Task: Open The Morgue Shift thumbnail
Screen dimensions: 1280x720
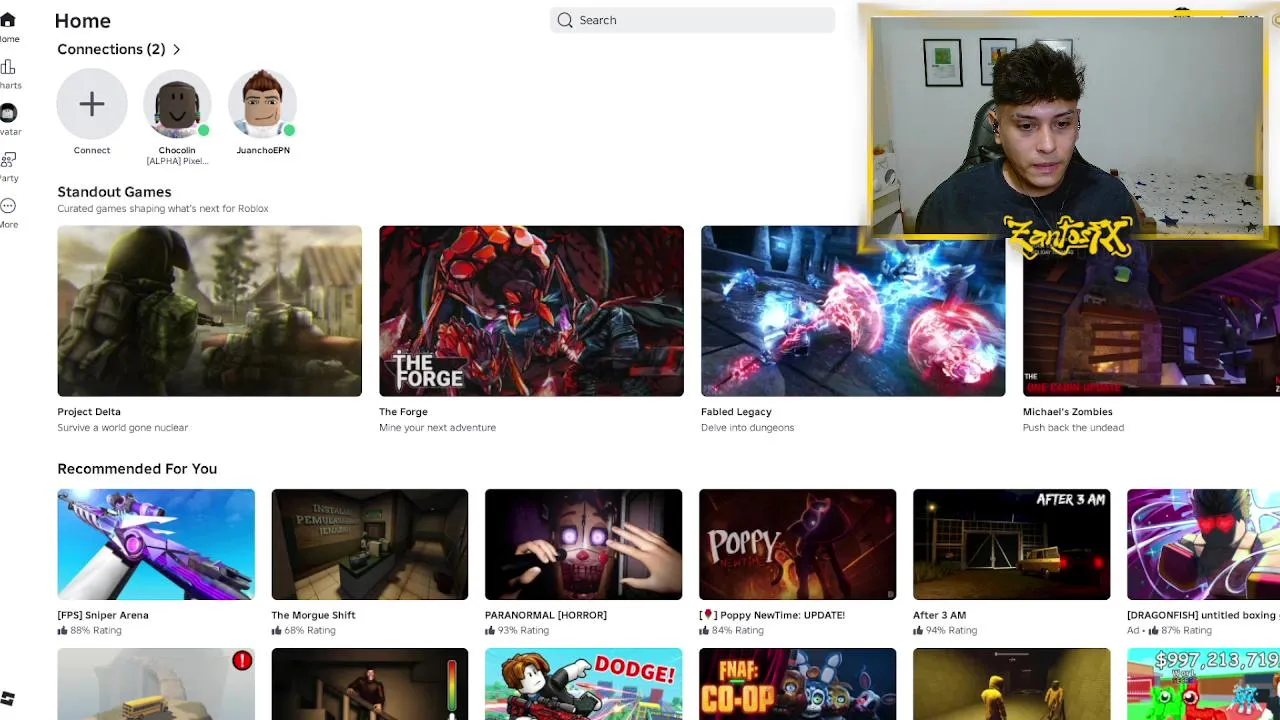Action: click(370, 545)
